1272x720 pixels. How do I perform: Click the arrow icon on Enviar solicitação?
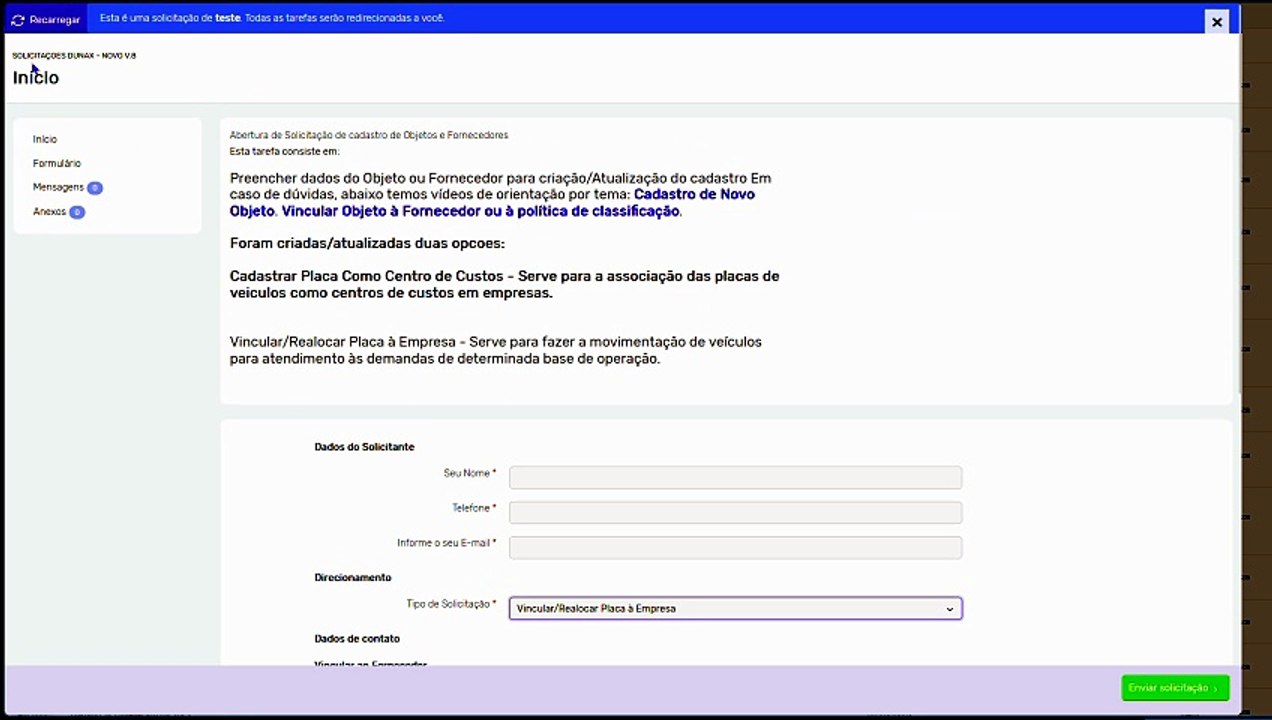pyautogui.click(x=1215, y=688)
